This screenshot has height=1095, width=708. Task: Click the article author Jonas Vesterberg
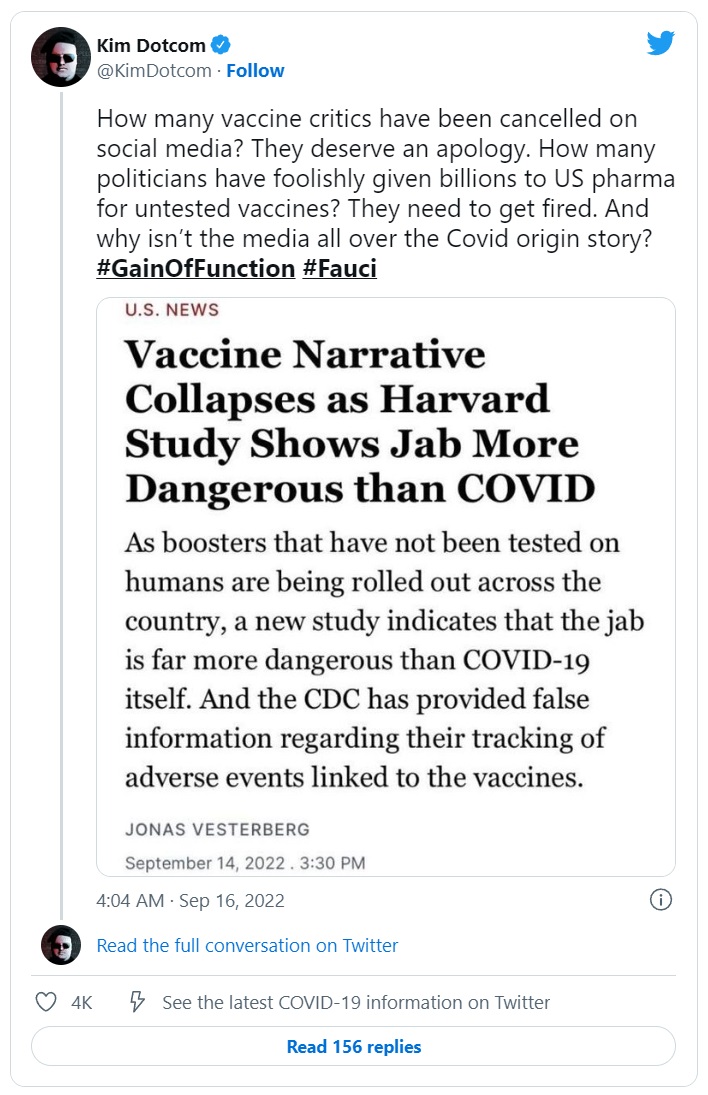click(x=217, y=829)
